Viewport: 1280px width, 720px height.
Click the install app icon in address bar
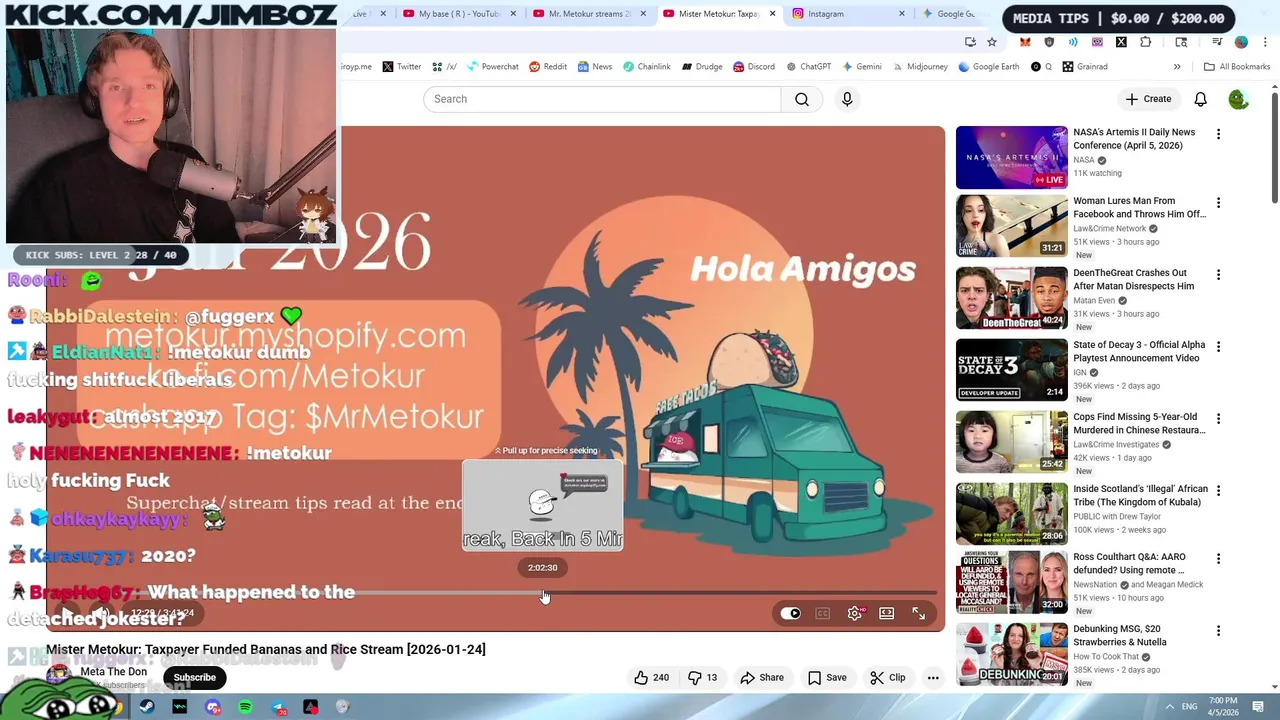970,42
